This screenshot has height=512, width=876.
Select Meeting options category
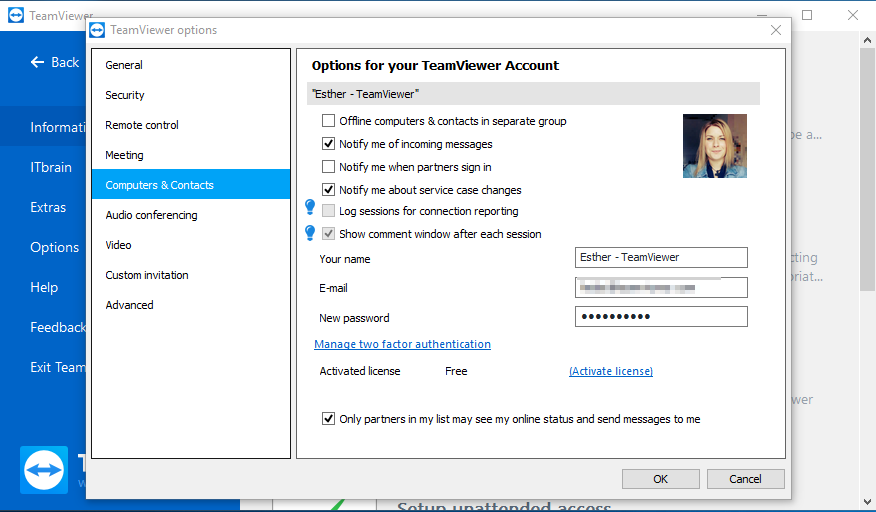coord(191,155)
